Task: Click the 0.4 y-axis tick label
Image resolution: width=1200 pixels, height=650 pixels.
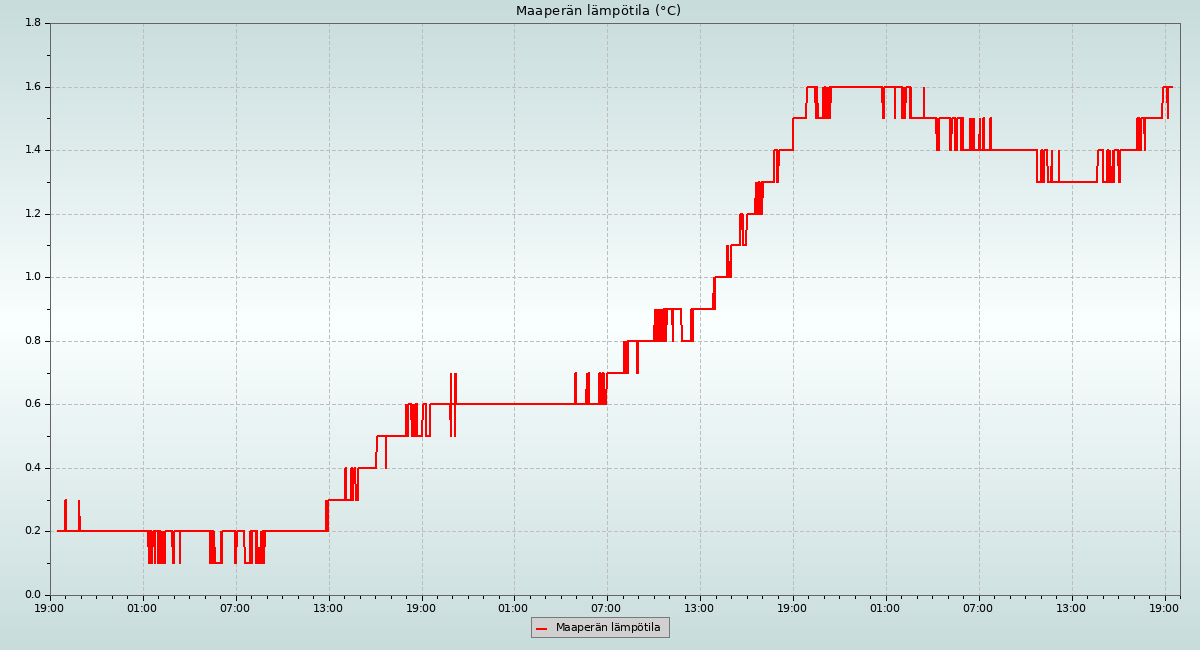Action: (x=32, y=468)
